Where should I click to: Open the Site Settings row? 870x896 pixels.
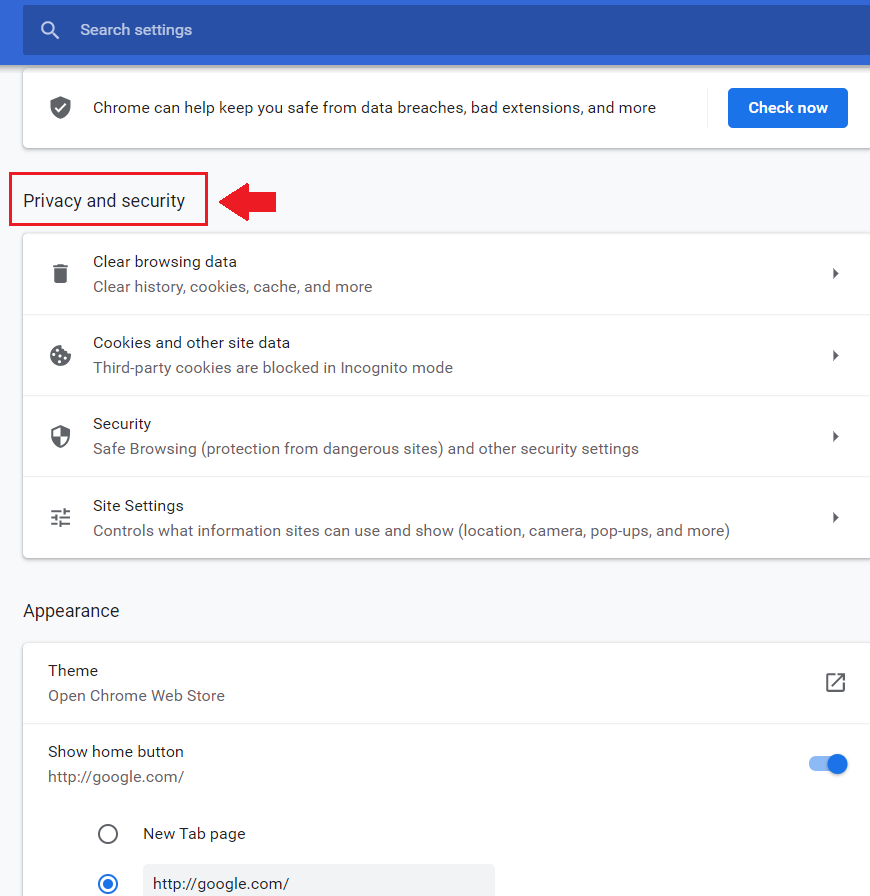click(446, 518)
